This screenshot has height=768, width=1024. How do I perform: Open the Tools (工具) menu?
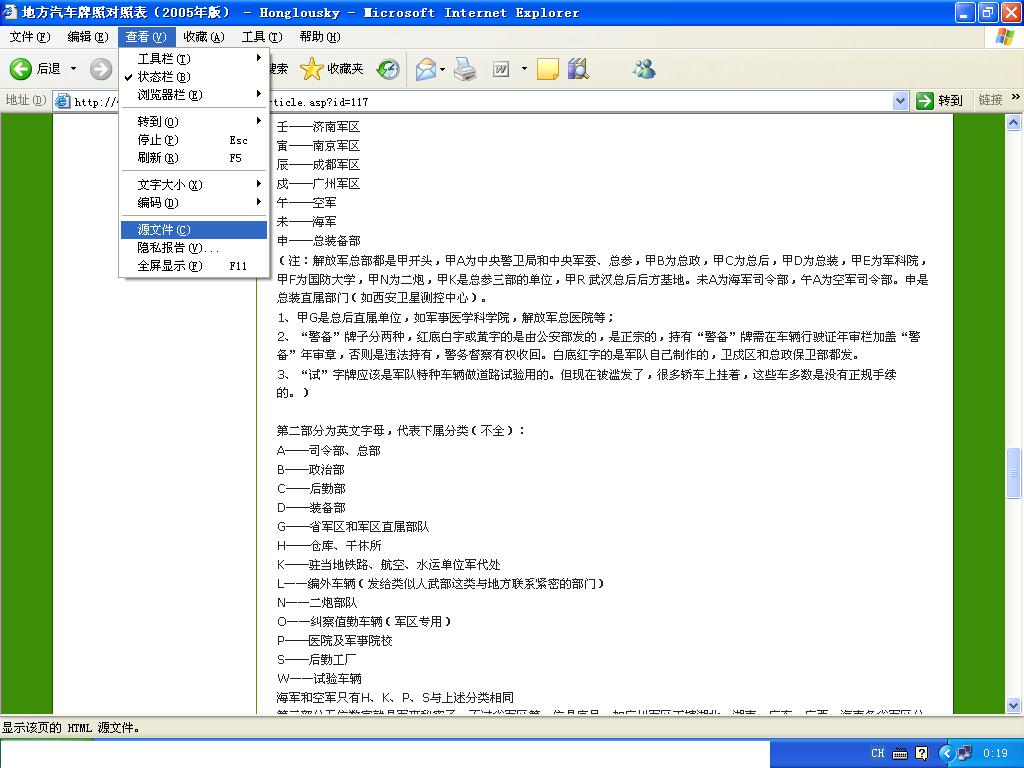[x=261, y=37]
